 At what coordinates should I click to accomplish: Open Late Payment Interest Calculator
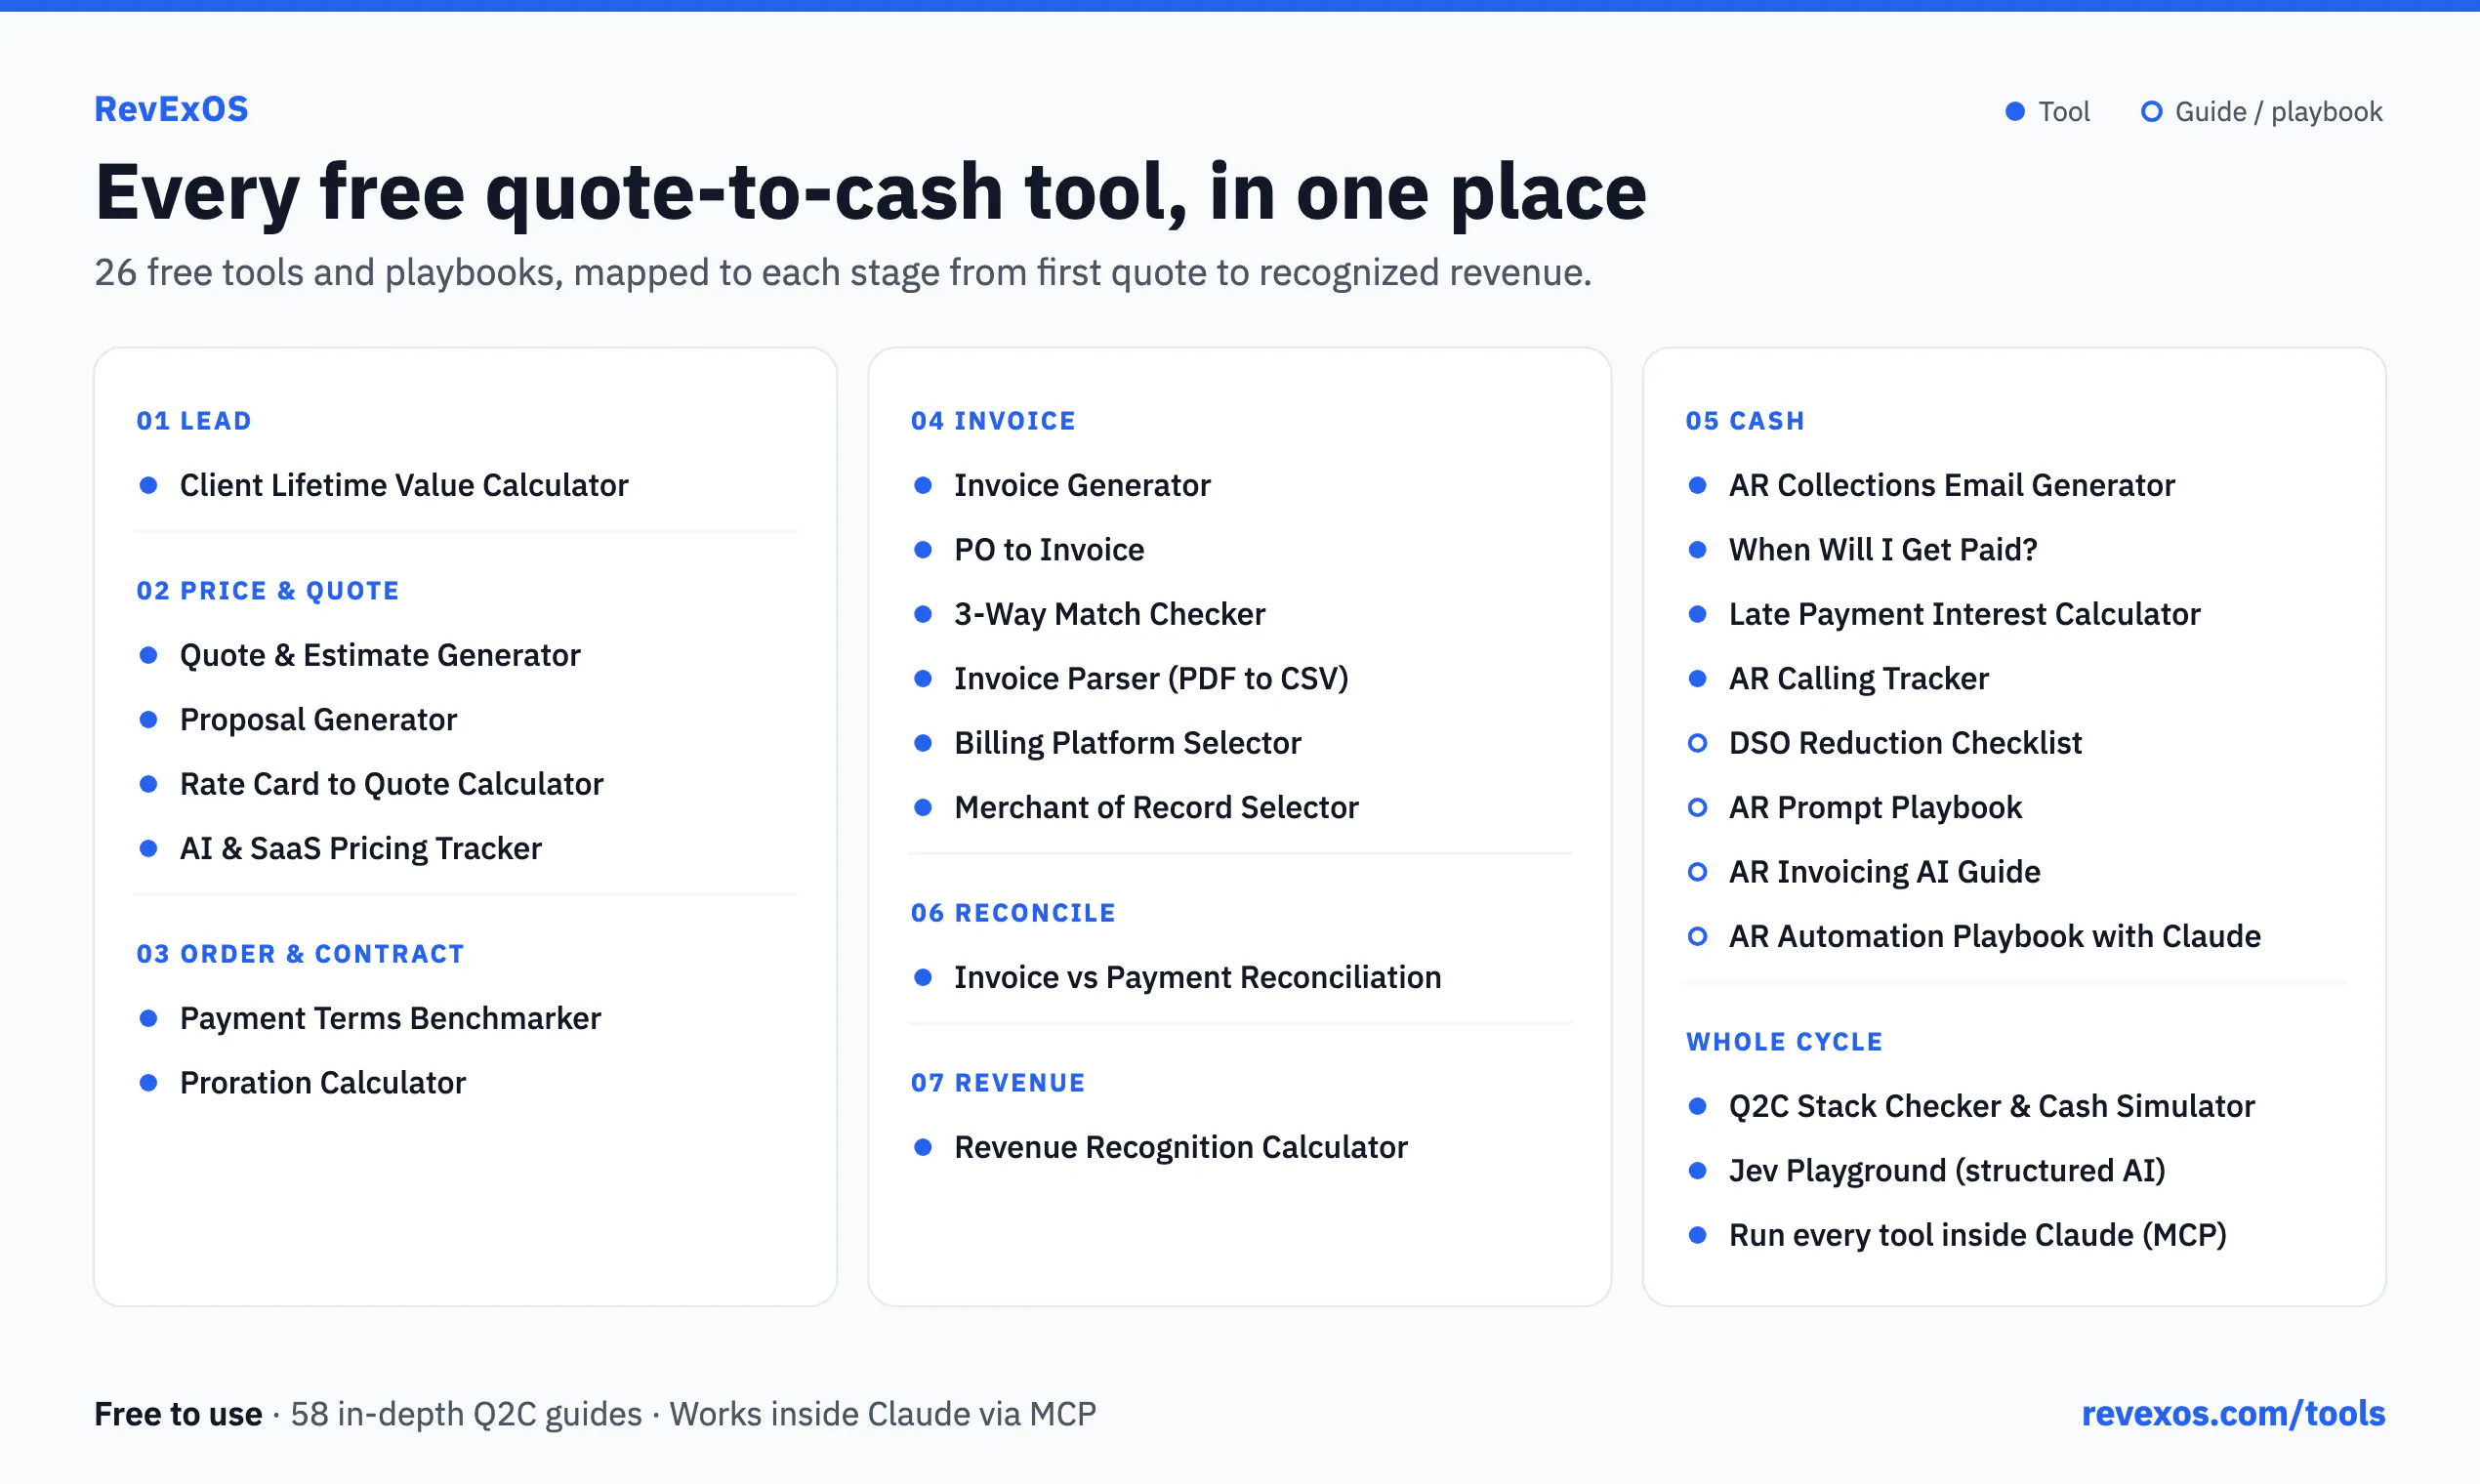1964,614
